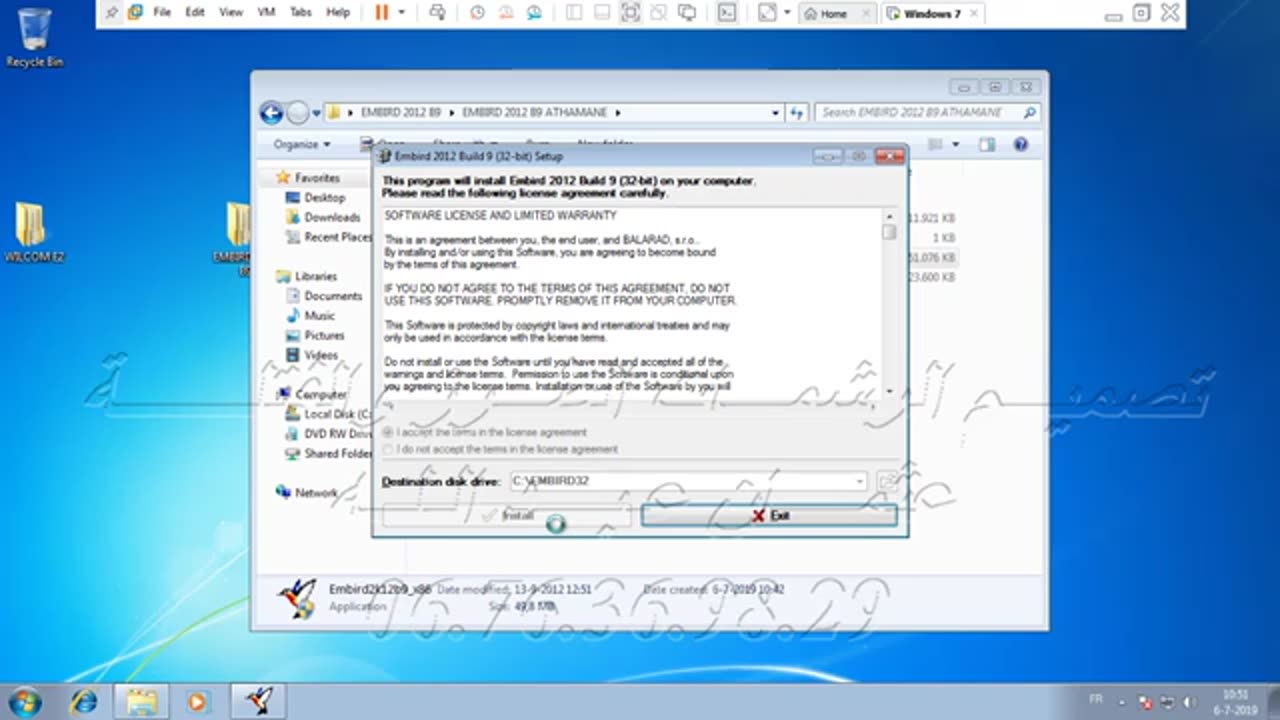Open the VMware View menu

(231, 13)
